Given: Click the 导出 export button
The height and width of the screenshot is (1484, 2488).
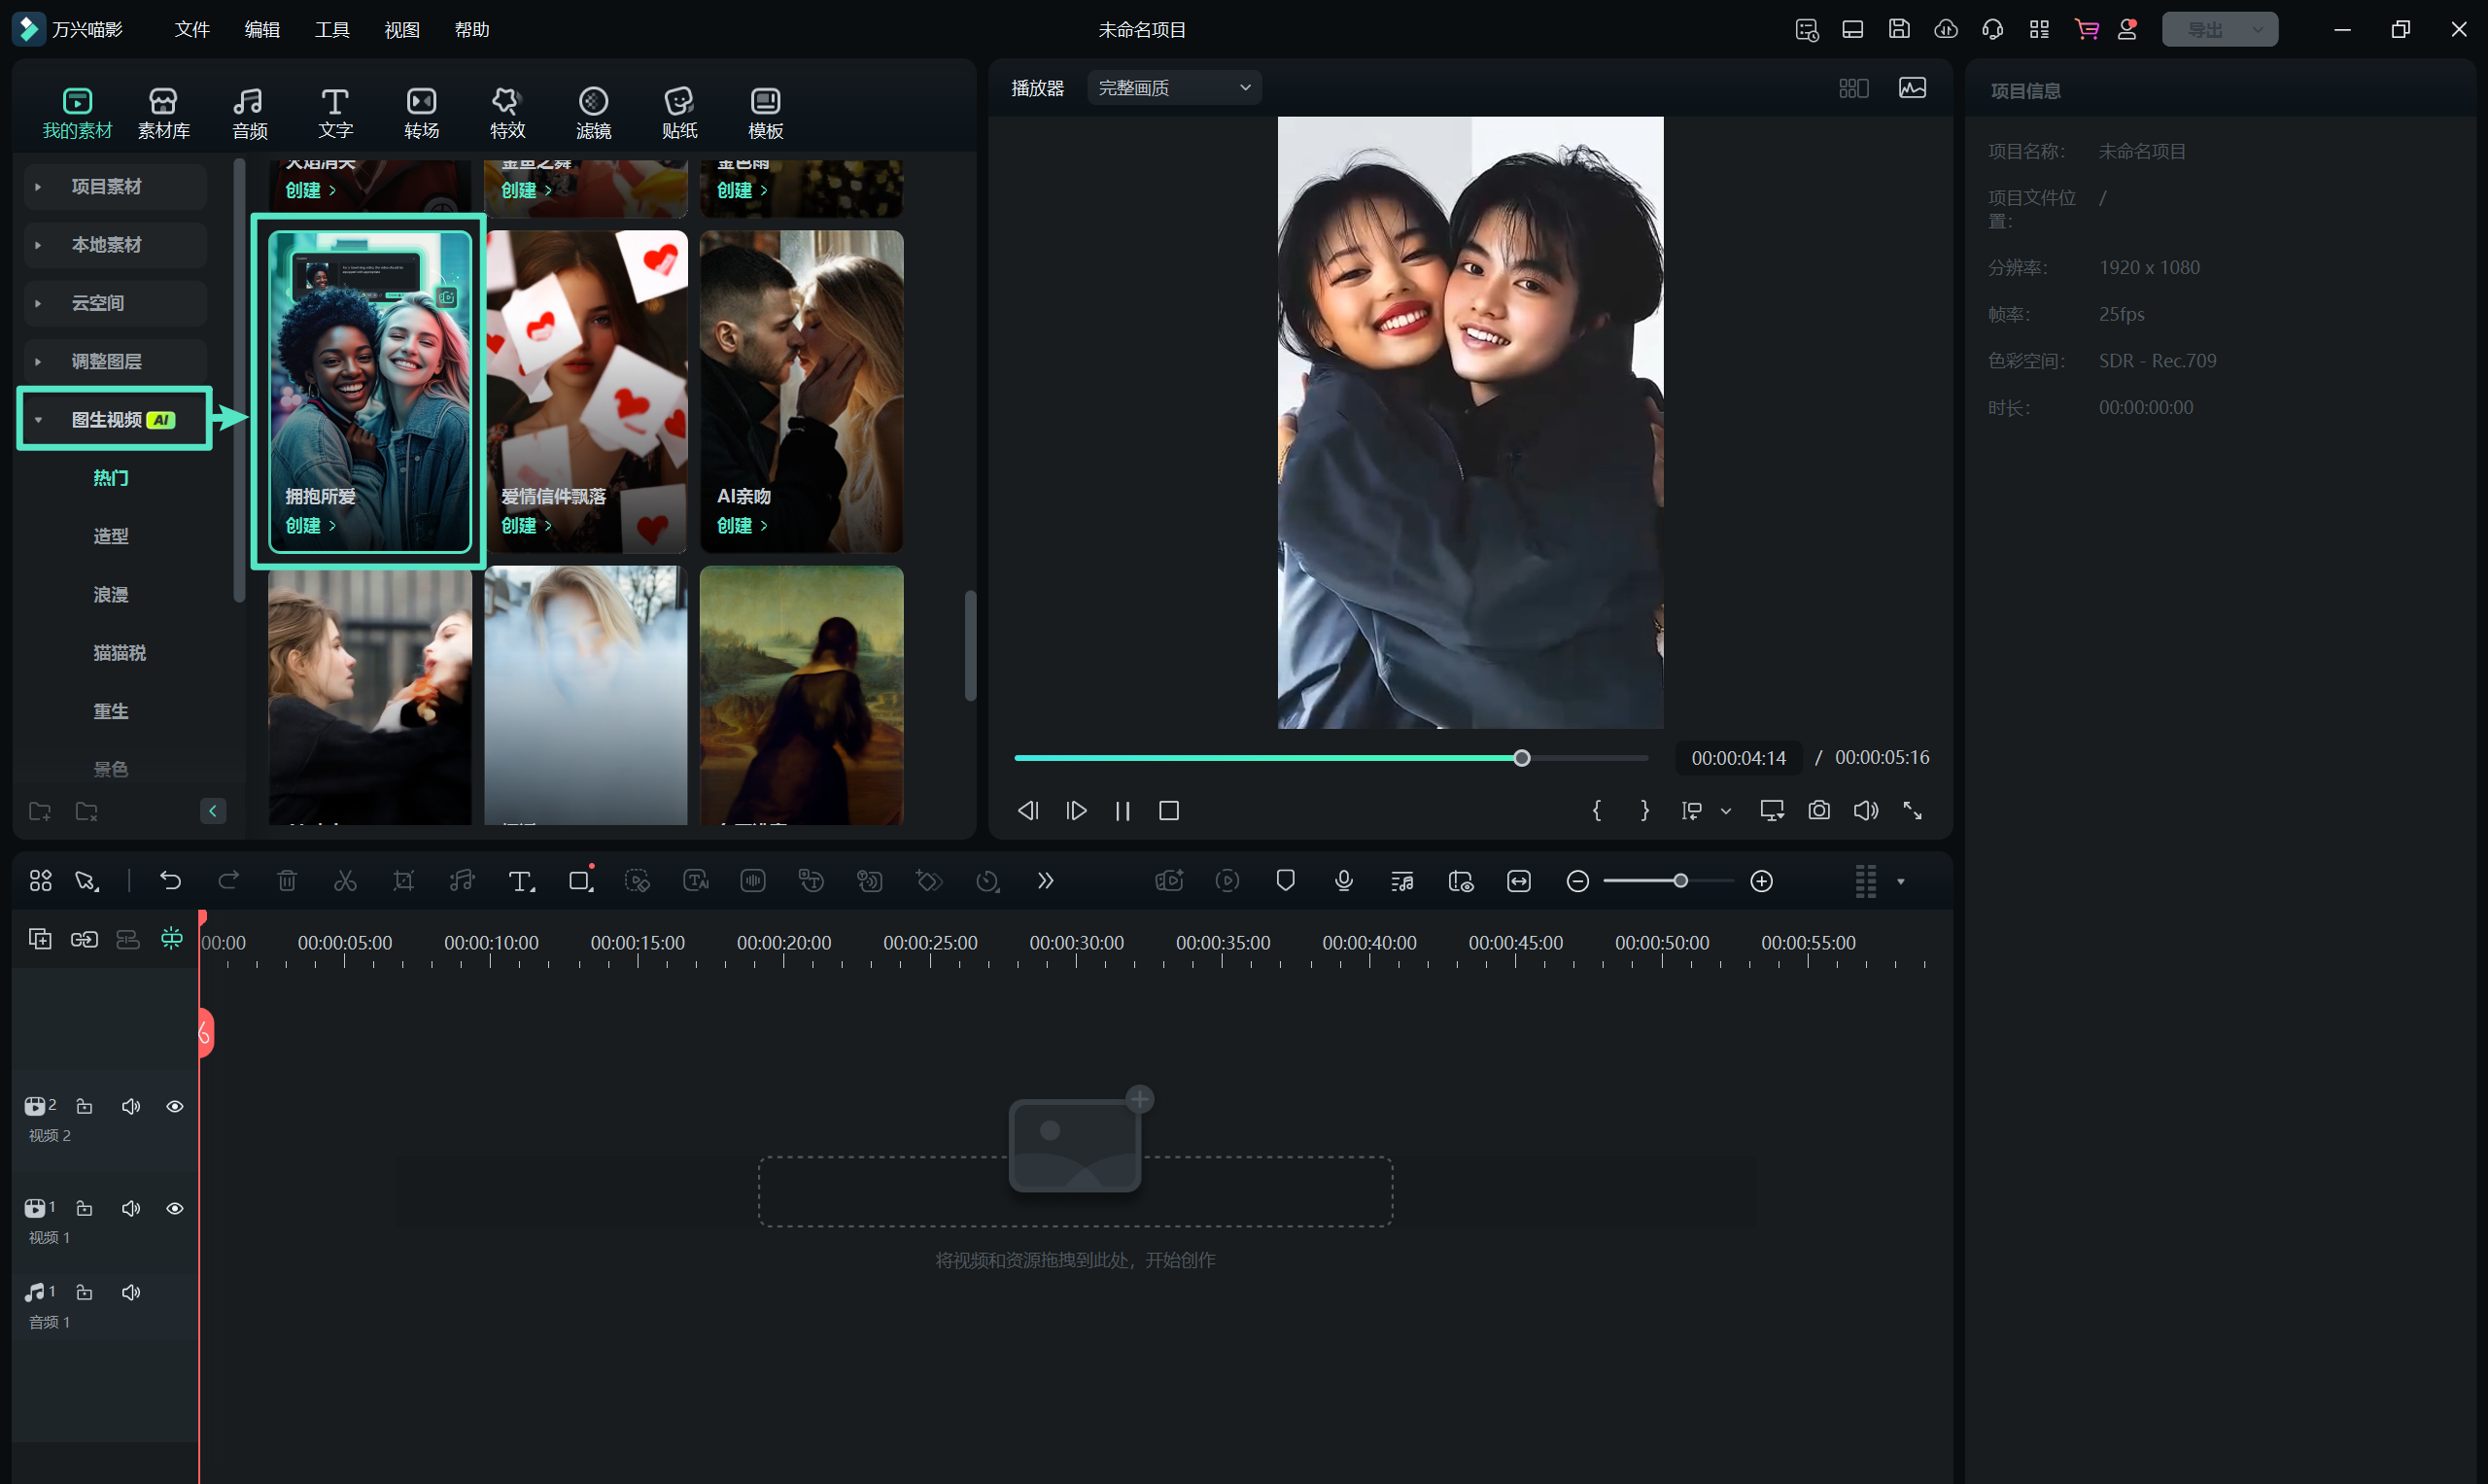Looking at the screenshot, I should pos(2204,29).
